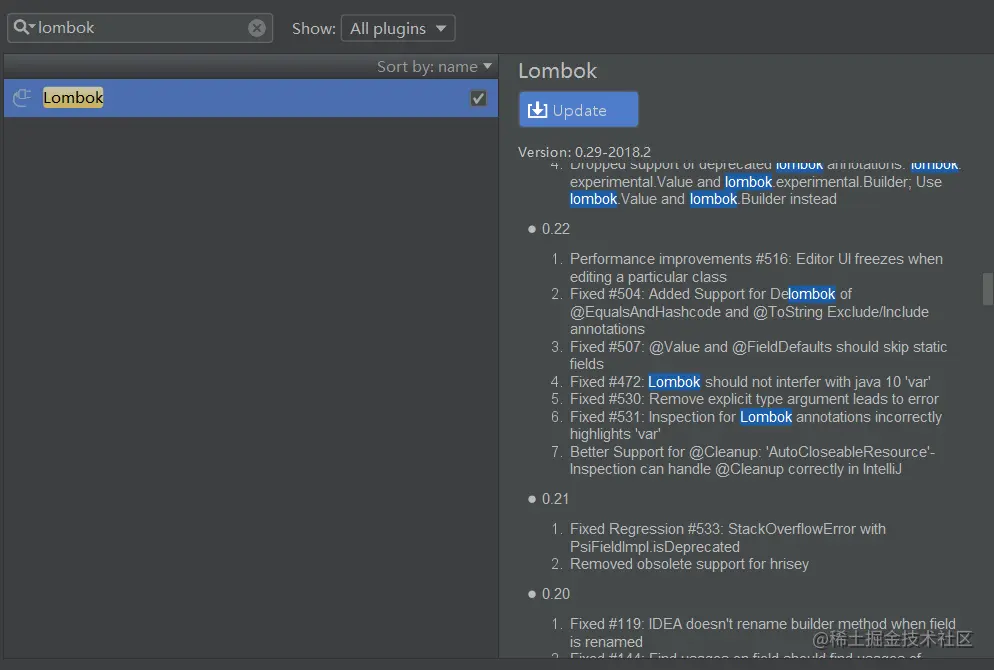Click 'Performance improvements #516' entry
The width and height of the screenshot is (994, 670).
[x=756, y=267]
